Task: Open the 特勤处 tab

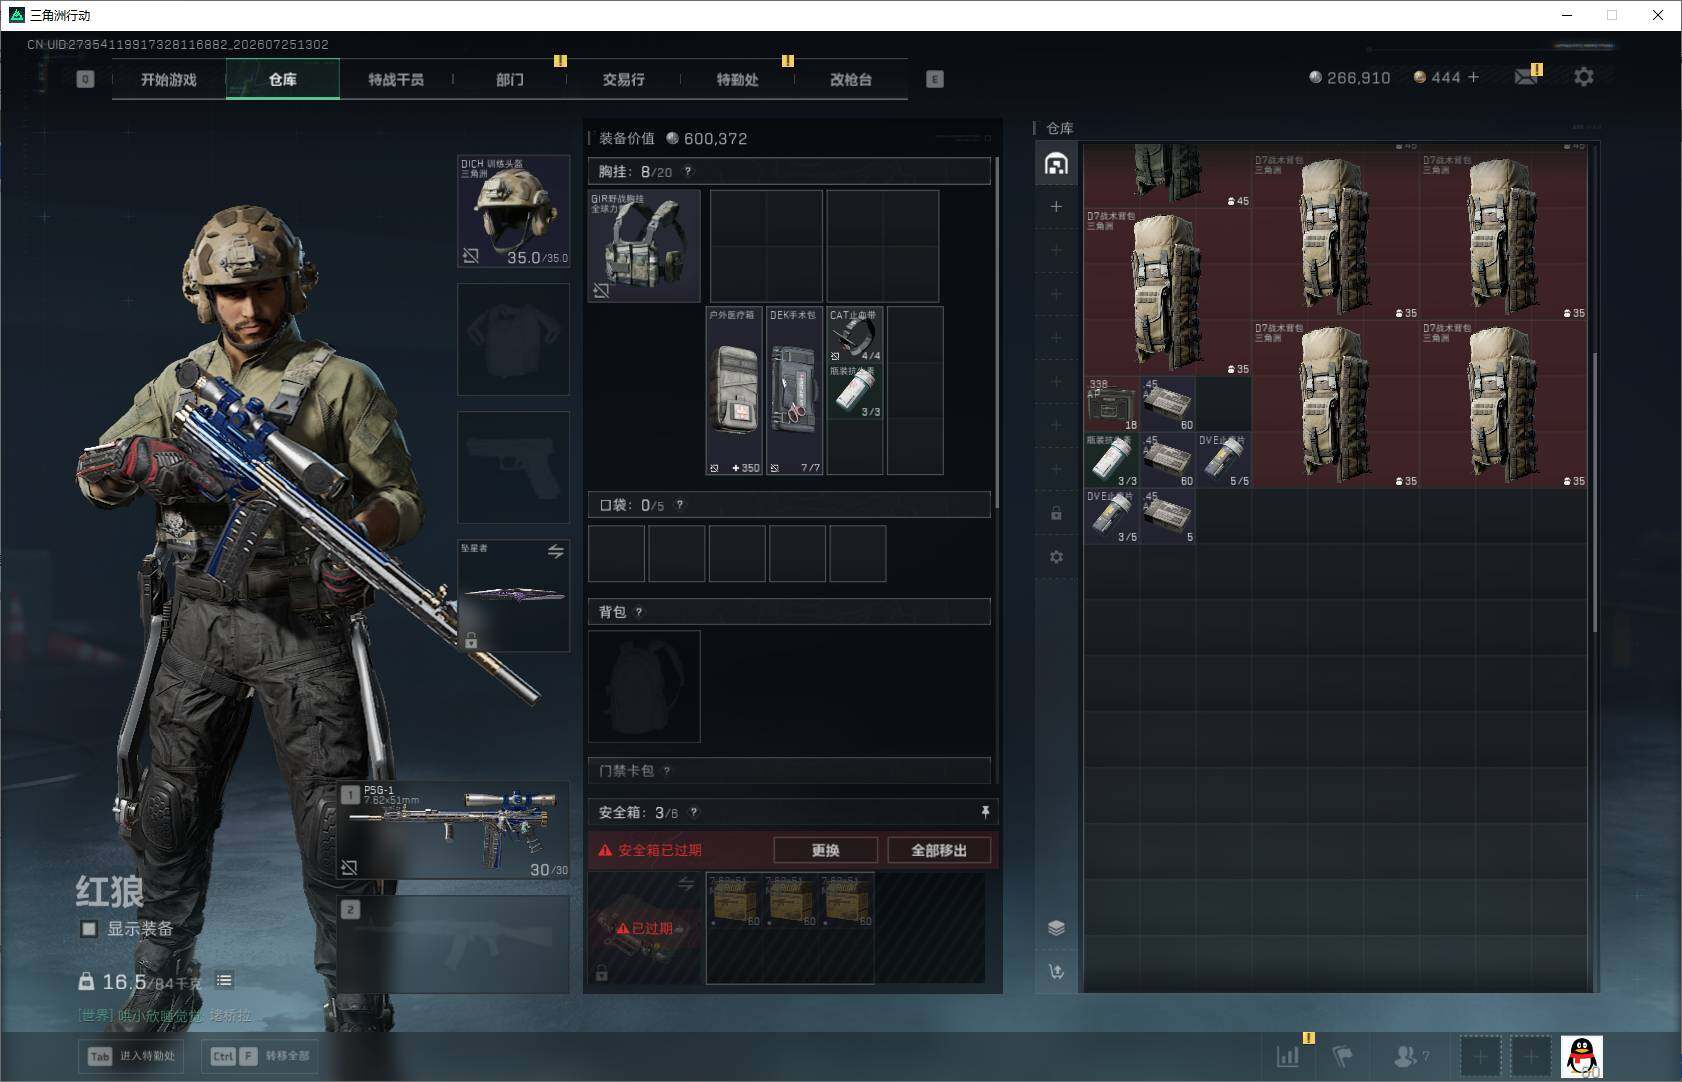Action: tap(738, 79)
